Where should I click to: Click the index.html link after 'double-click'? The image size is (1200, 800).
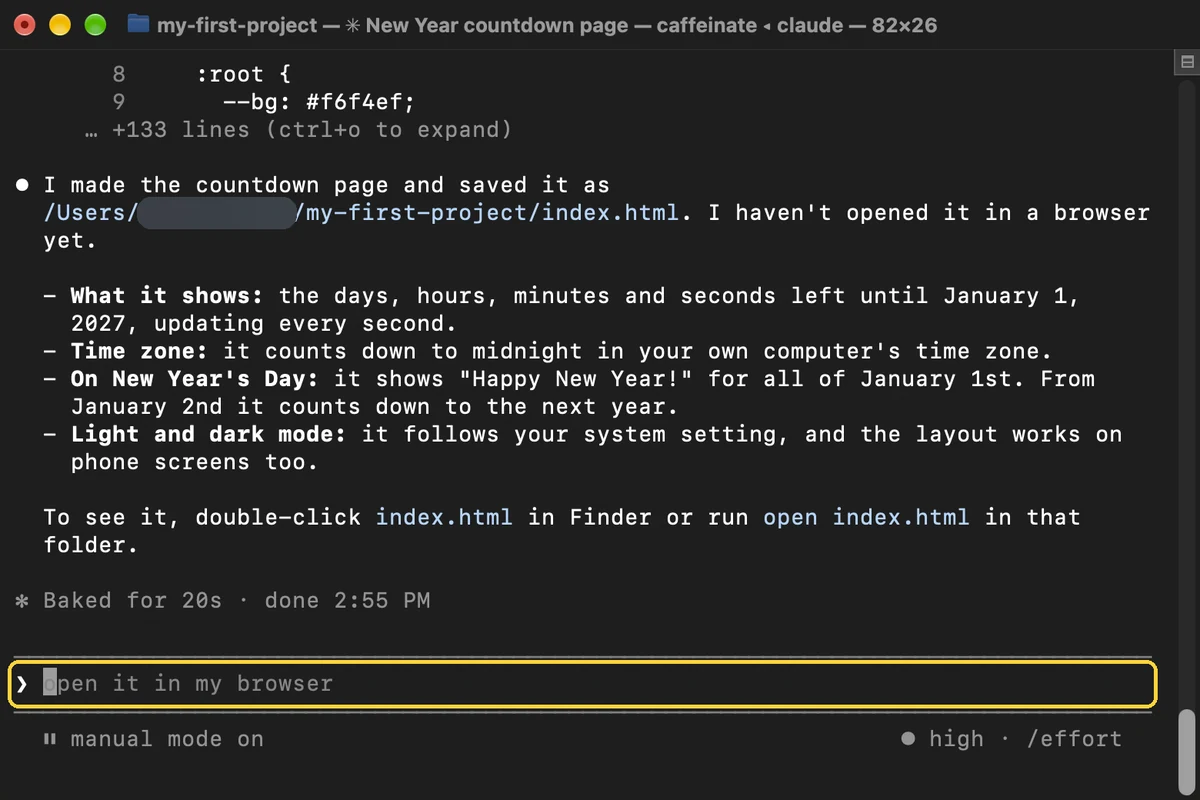[444, 517]
